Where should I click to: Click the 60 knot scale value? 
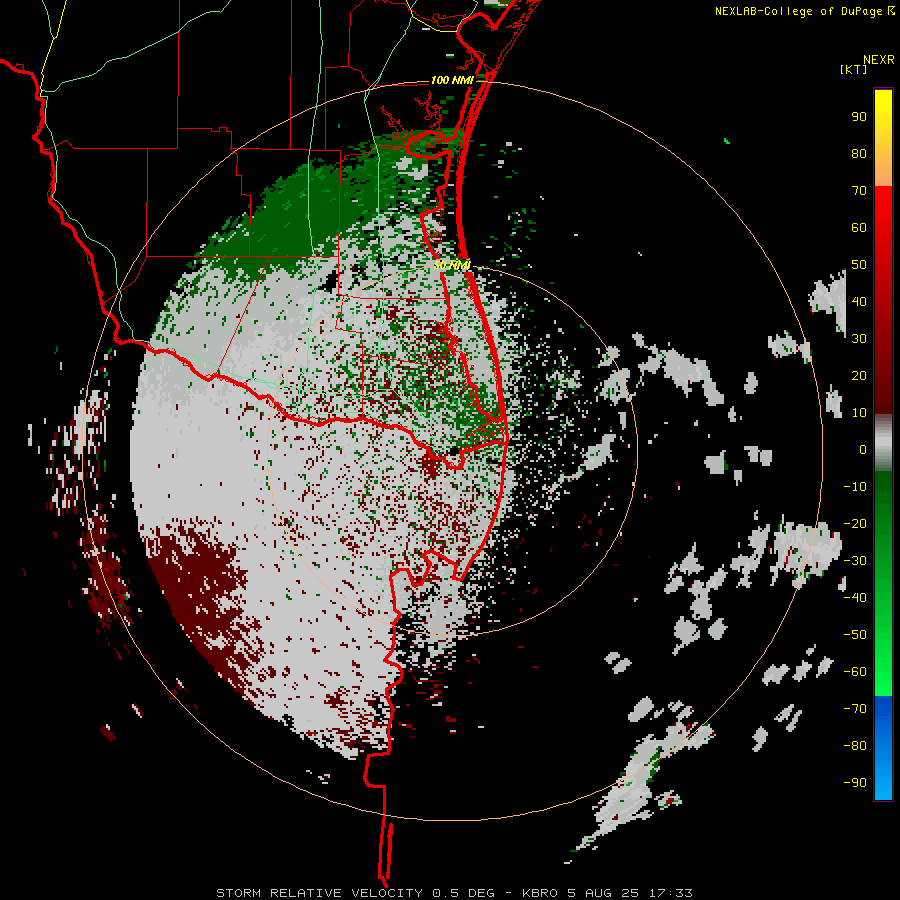pyautogui.click(x=859, y=227)
